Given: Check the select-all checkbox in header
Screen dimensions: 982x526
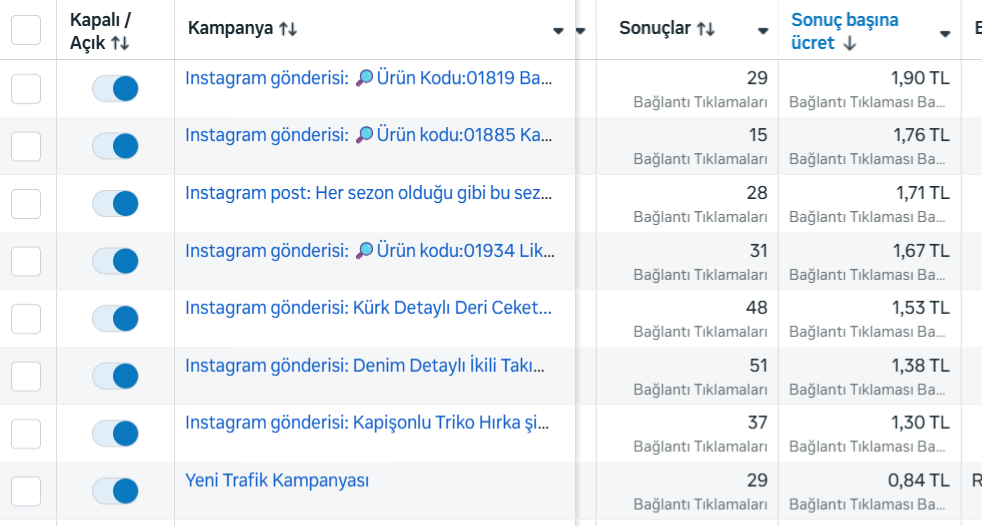Looking at the screenshot, I should coord(26,29).
